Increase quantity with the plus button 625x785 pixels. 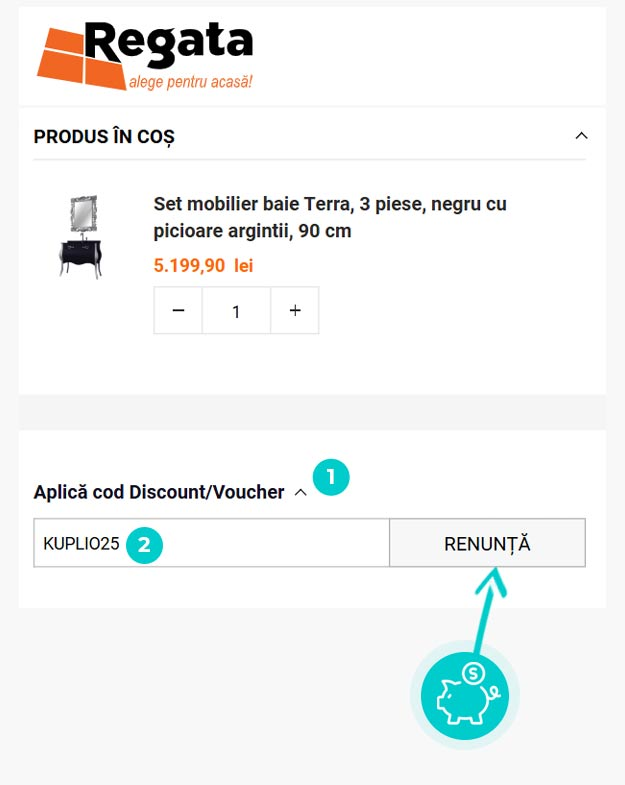295,311
